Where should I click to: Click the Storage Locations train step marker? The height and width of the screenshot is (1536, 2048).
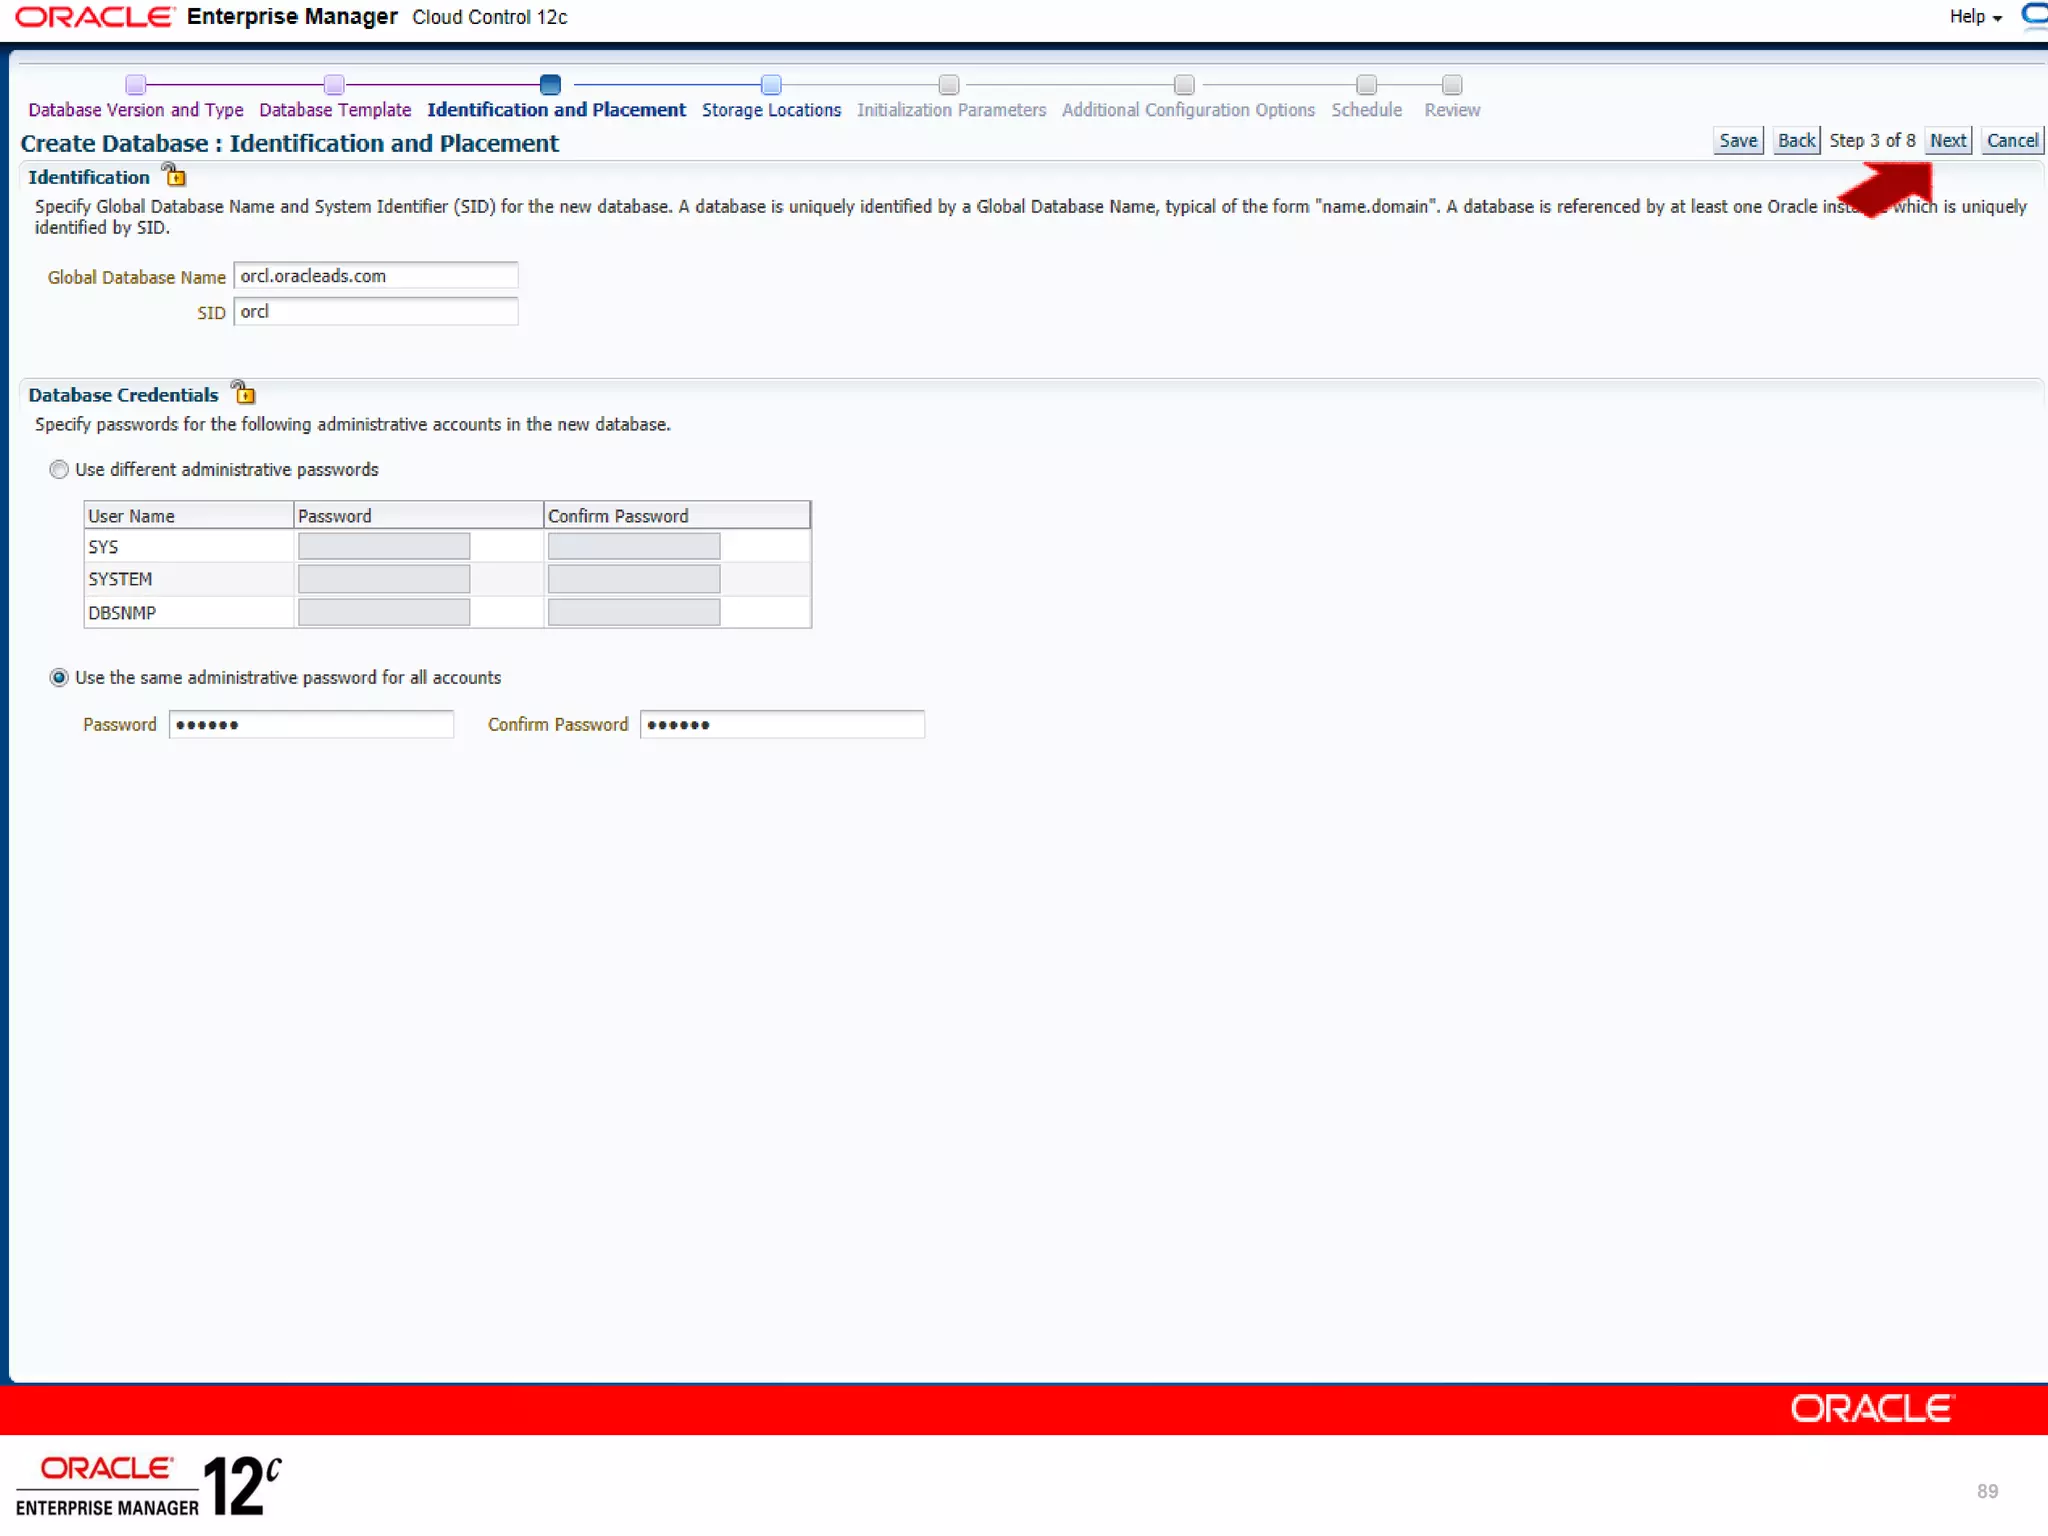[x=770, y=85]
